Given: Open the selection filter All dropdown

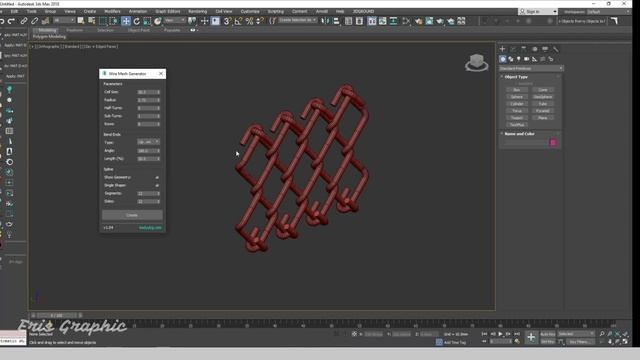Looking at the screenshot, I should (64, 20).
